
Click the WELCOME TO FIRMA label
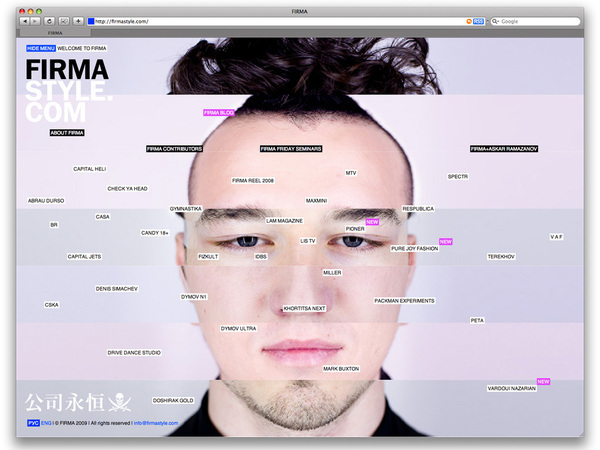82,48
